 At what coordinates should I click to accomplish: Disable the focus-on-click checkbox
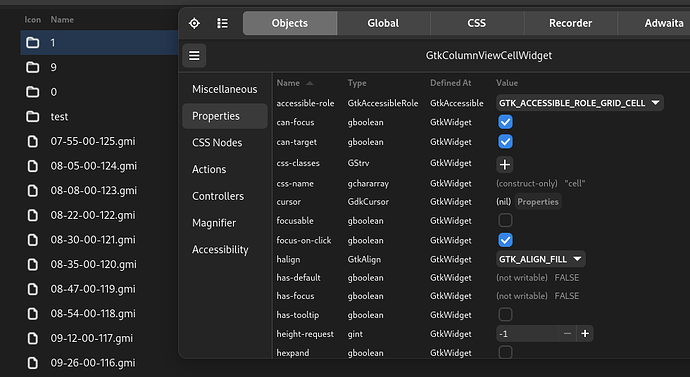coord(505,240)
